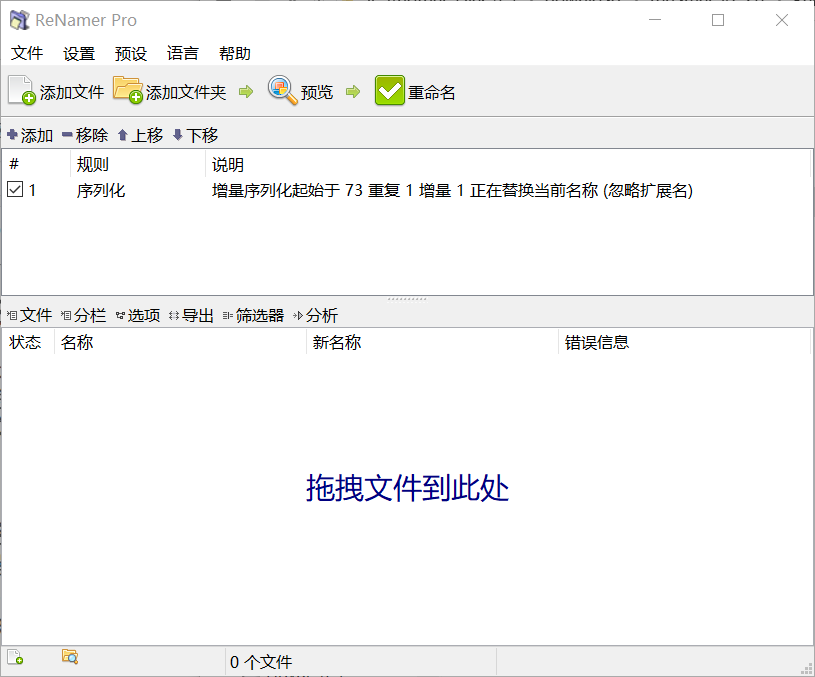Select the 序列化 rule row
The width and height of the screenshot is (815, 677).
click(406, 190)
